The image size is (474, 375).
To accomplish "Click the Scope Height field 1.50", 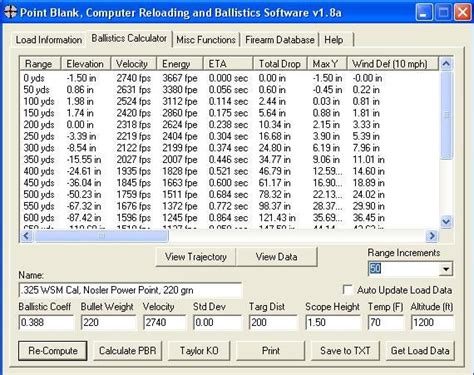I will [333, 322].
